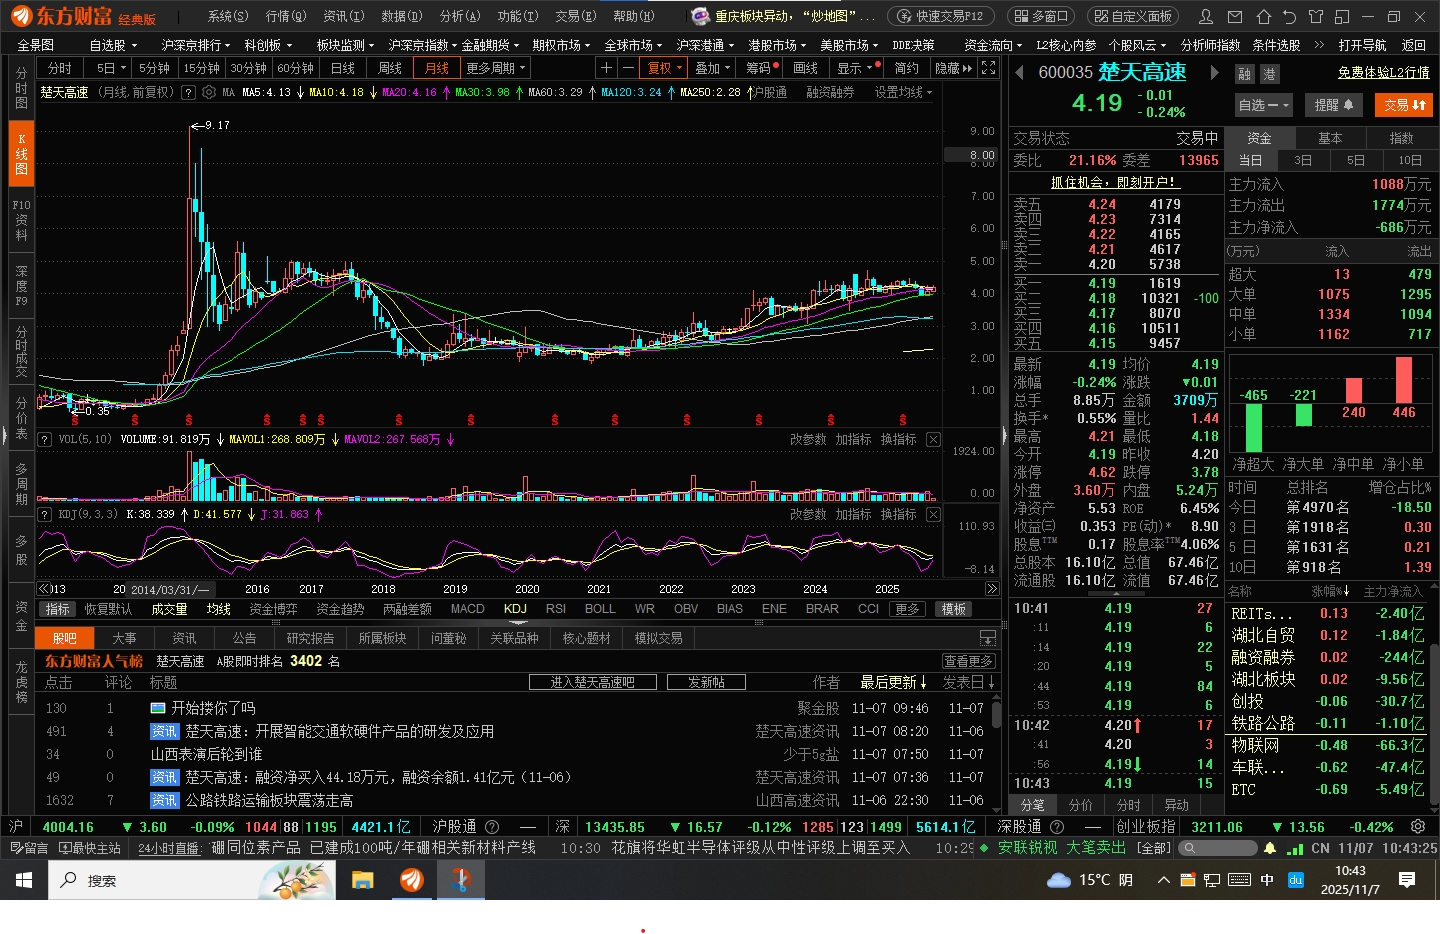Screen dimensions: 1440x934
Task: Click the undo/back arrow icon in title bar
Action: click(1289, 16)
